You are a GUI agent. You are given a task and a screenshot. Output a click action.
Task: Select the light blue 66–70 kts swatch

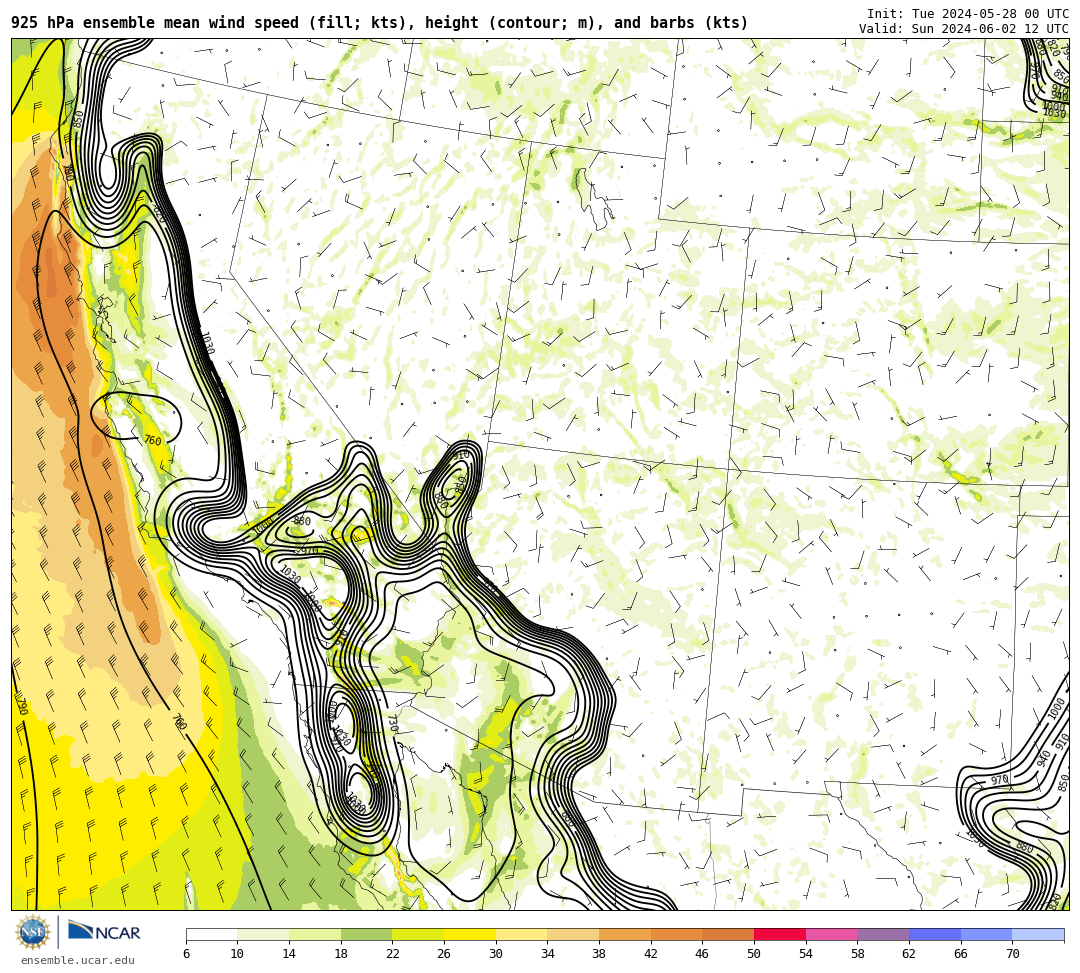pyautogui.click(x=986, y=934)
